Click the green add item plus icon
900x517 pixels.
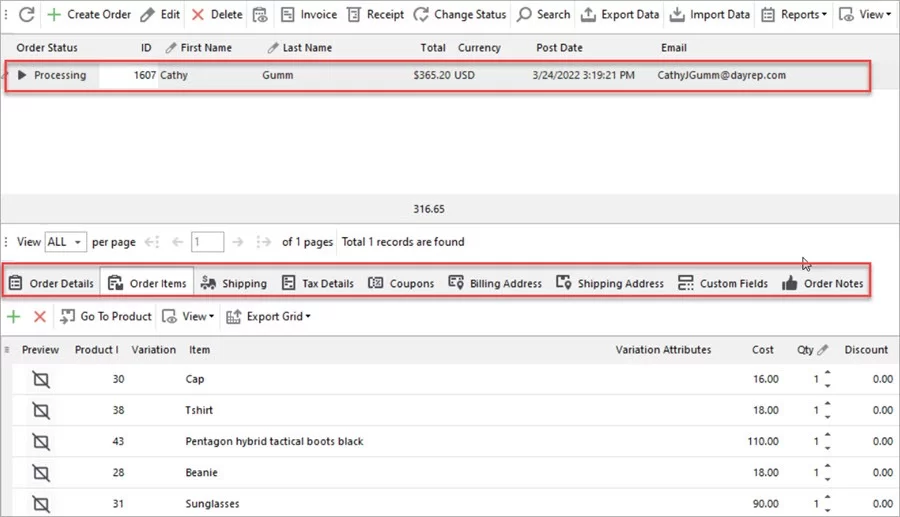coord(14,316)
